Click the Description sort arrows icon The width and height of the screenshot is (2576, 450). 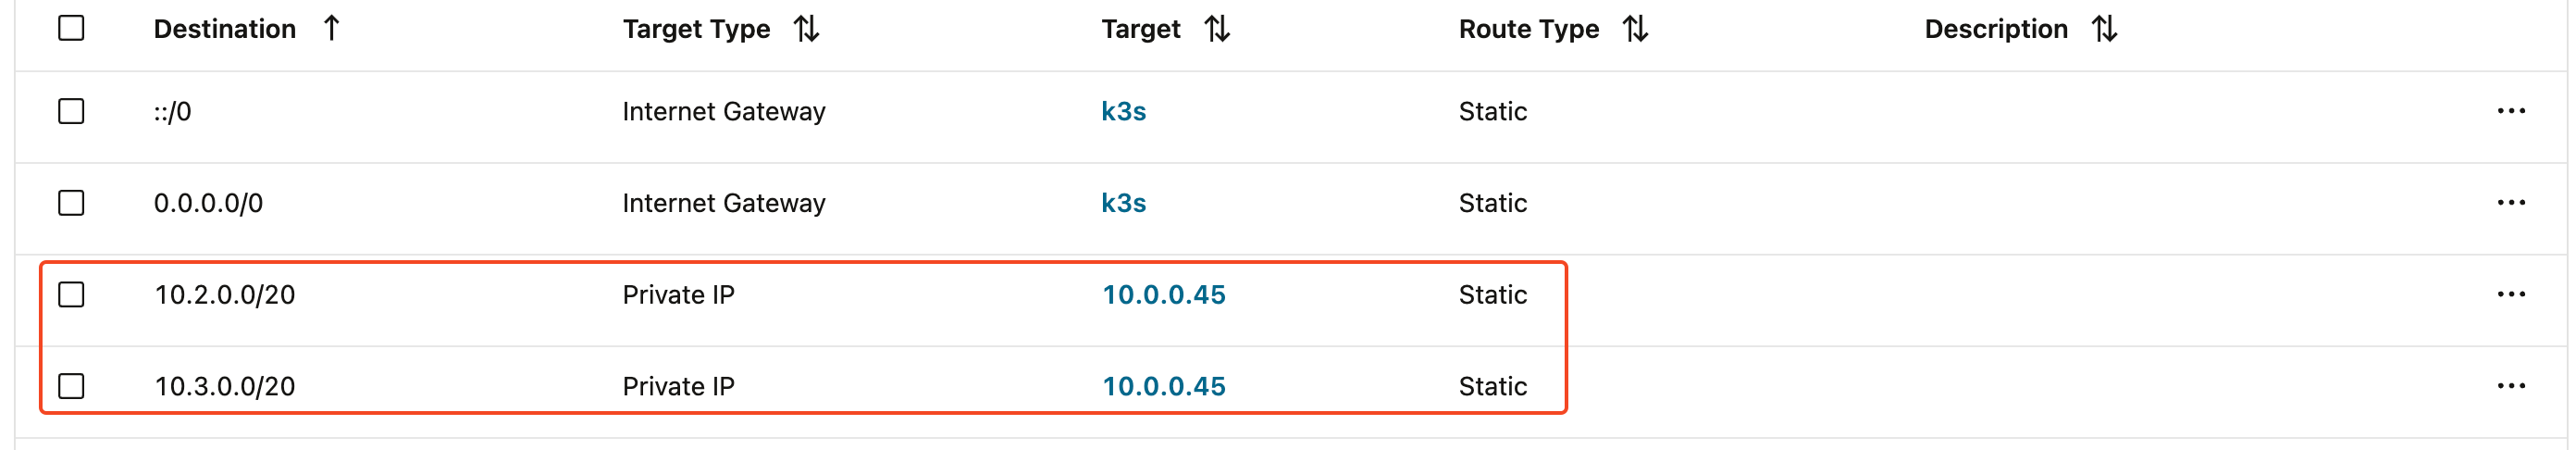point(2105,29)
